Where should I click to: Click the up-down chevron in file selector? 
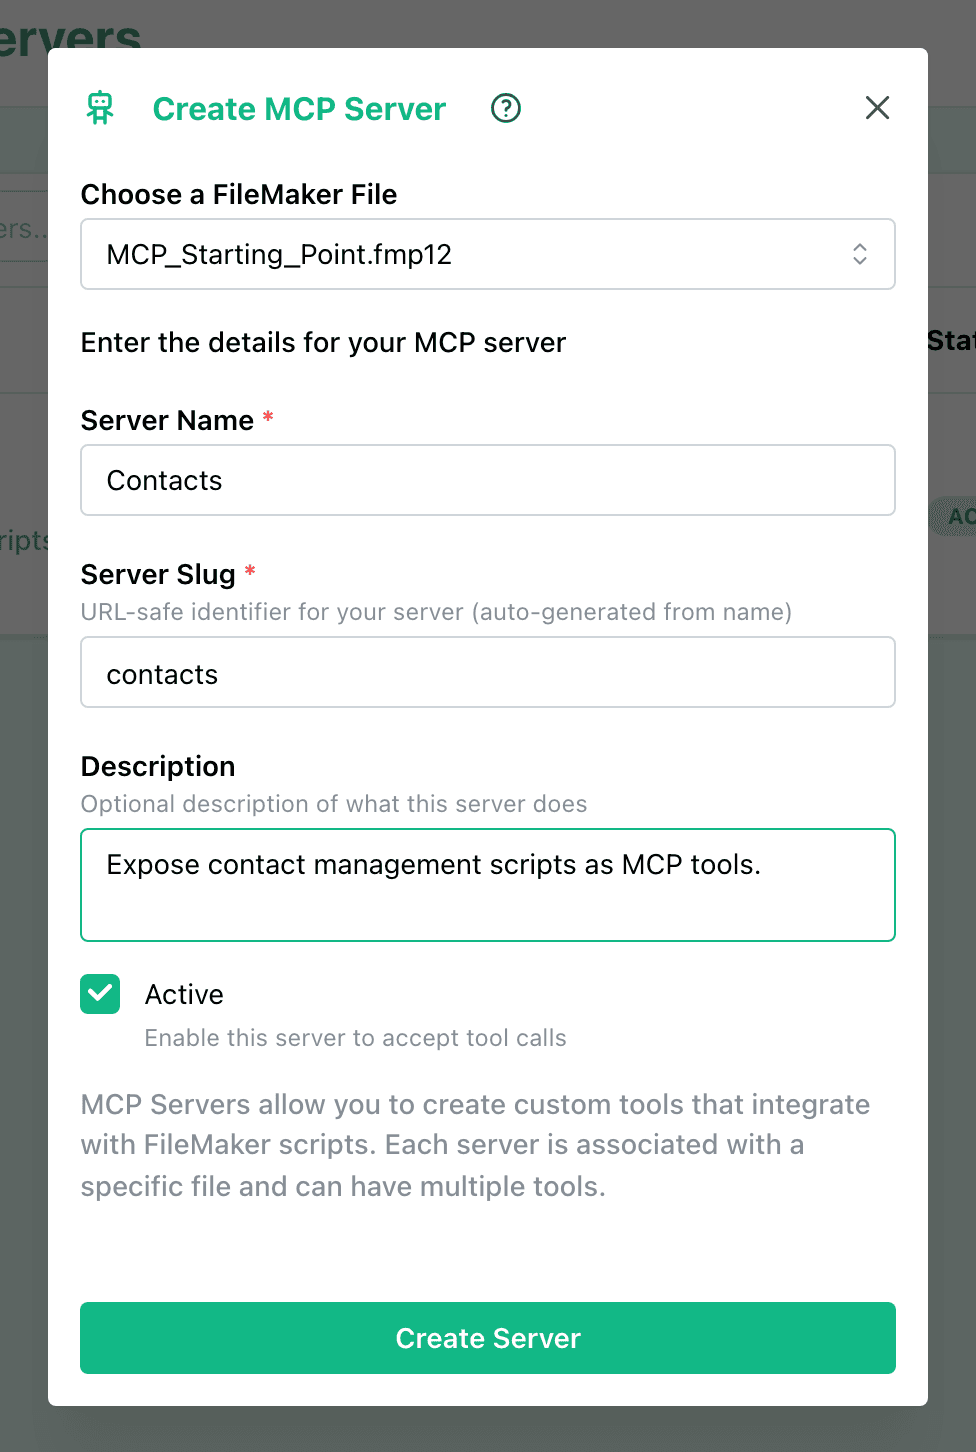click(860, 254)
